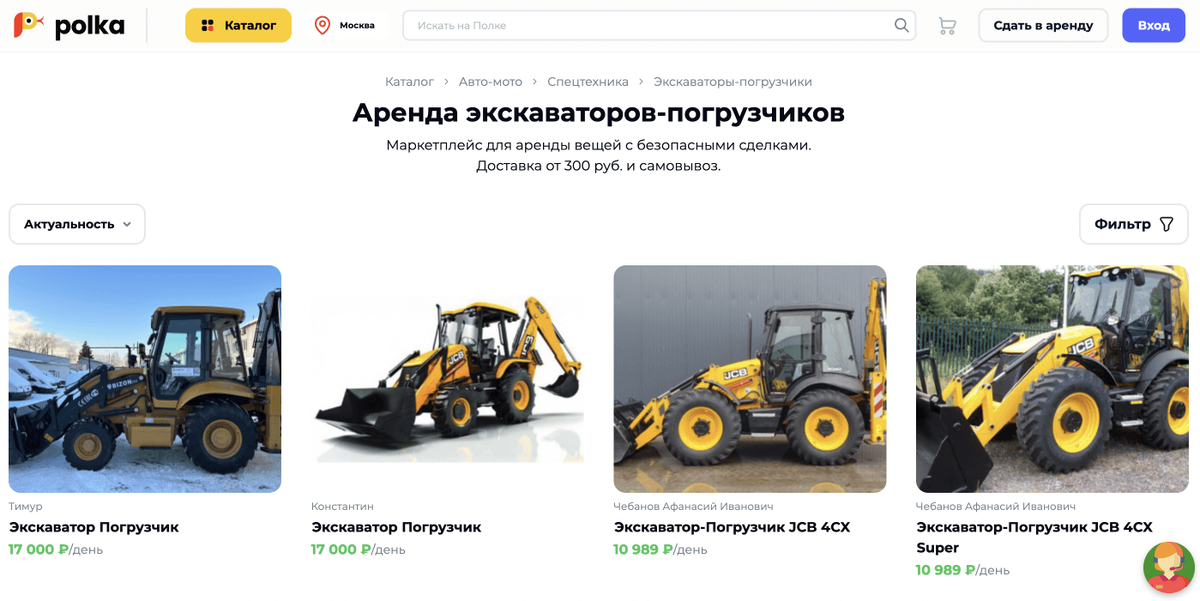Image resolution: width=1200 pixels, height=601 pixels.
Task: Open the Каталог breadcrumb link
Action: coord(409,82)
